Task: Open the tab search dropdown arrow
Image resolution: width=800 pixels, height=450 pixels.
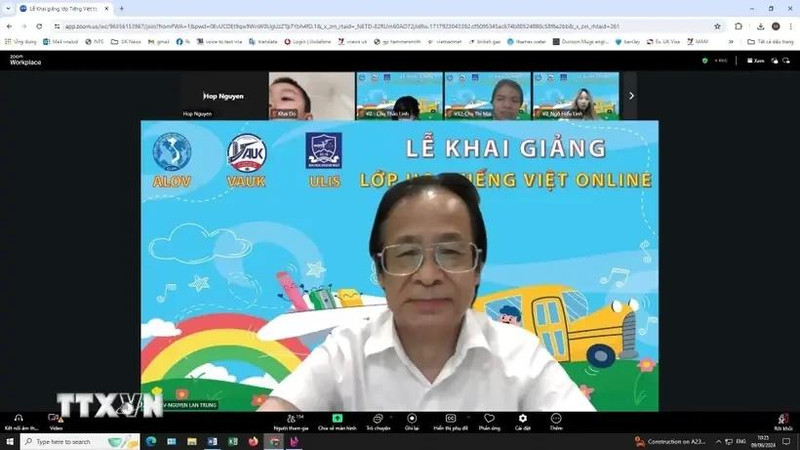Action: (8, 9)
